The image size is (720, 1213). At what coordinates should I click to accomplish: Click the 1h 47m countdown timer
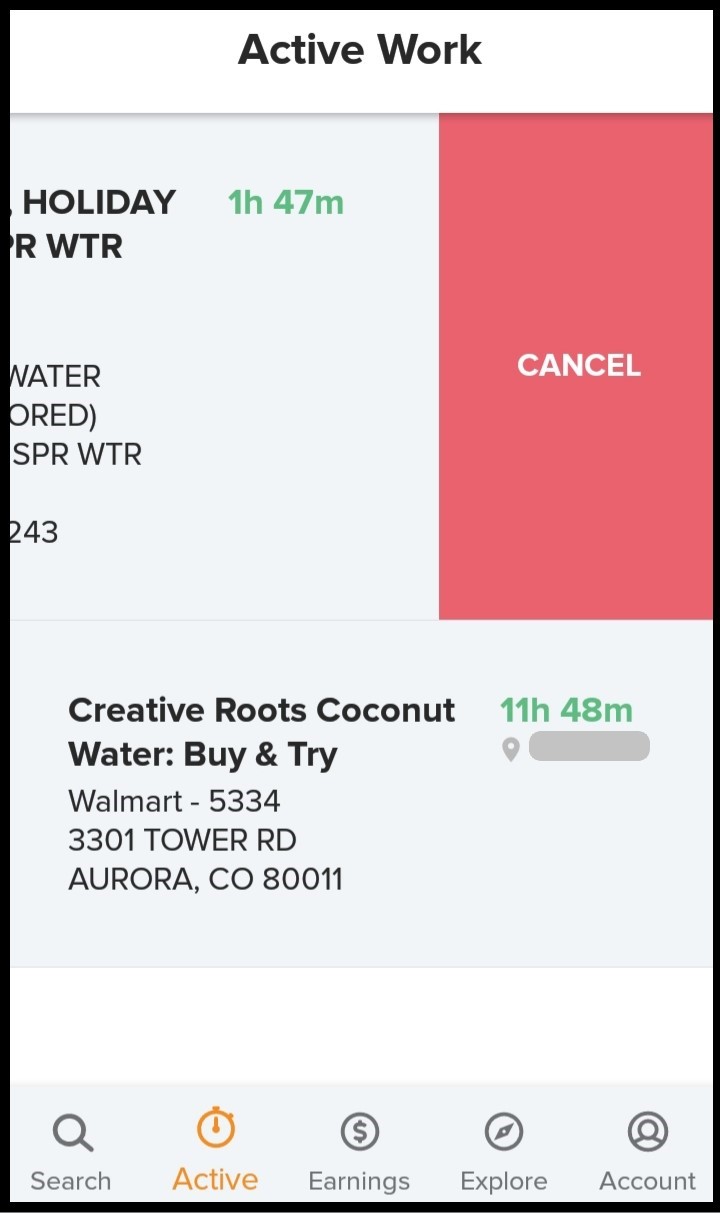pyautogui.click(x=286, y=202)
